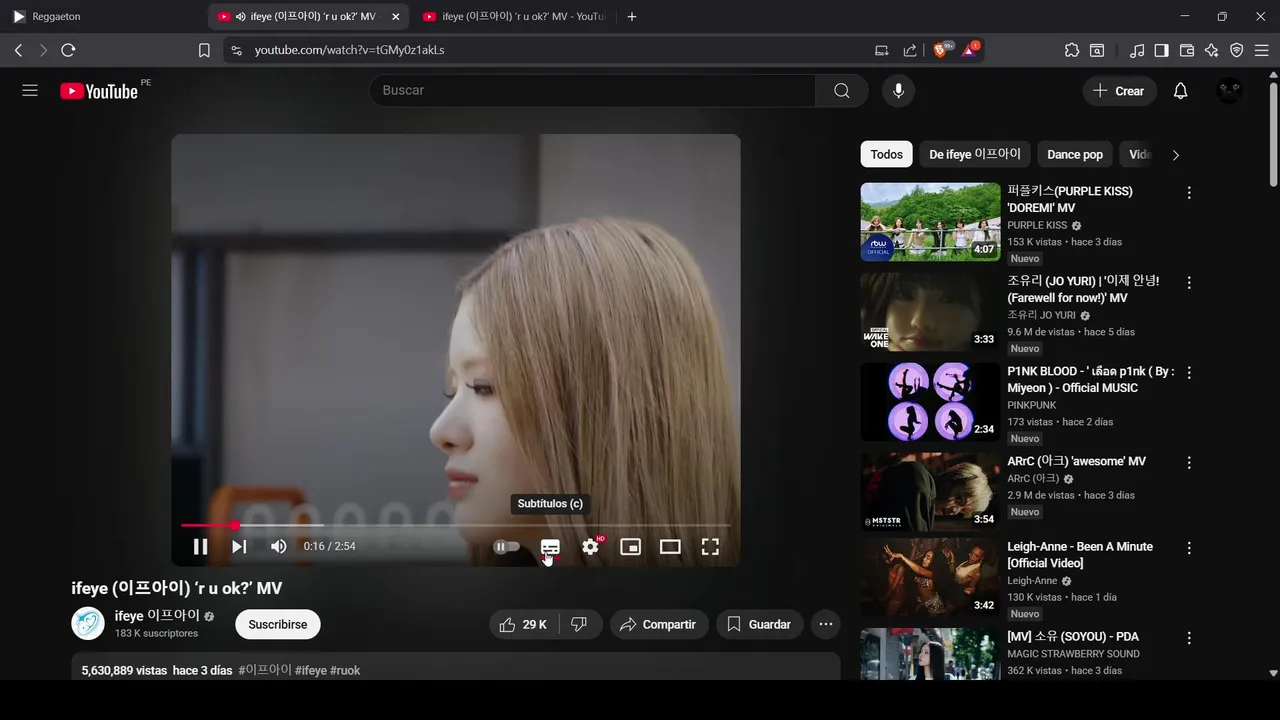Open Leo AI sparkle icon
Image resolution: width=1280 pixels, height=720 pixels.
pos(1212,50)
